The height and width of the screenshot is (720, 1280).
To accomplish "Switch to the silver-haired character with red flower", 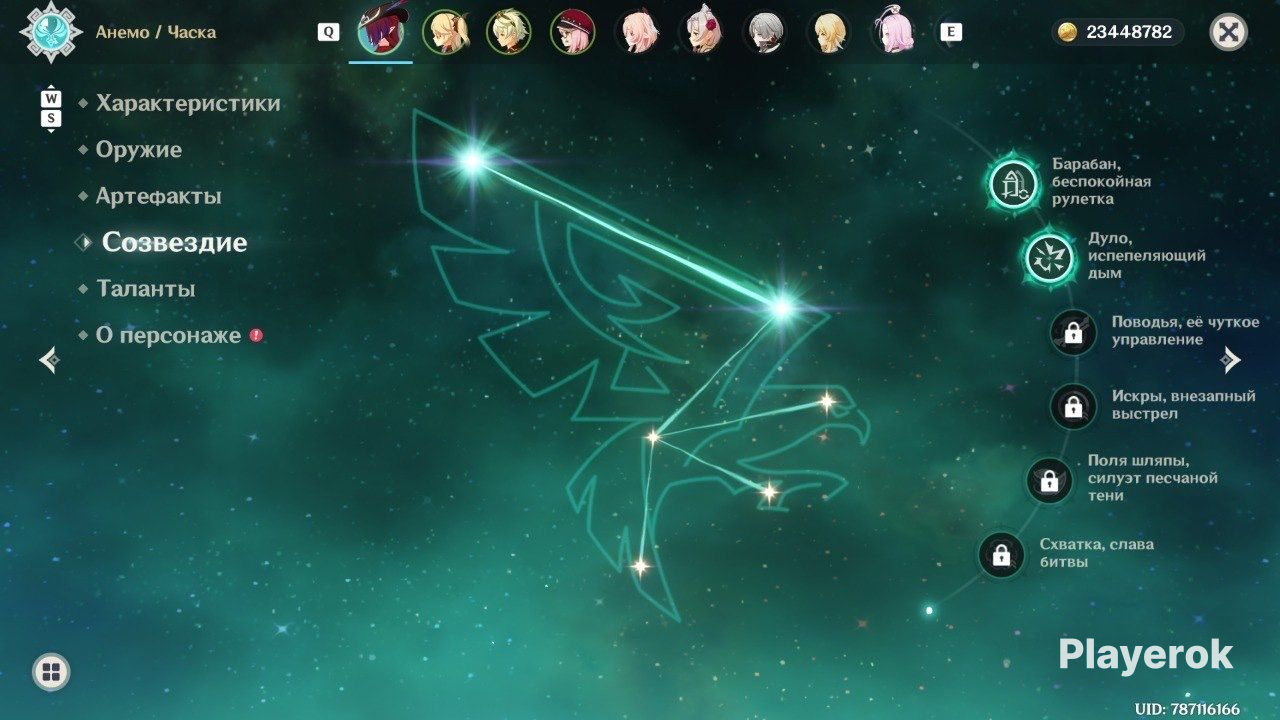I will (701, 32).
